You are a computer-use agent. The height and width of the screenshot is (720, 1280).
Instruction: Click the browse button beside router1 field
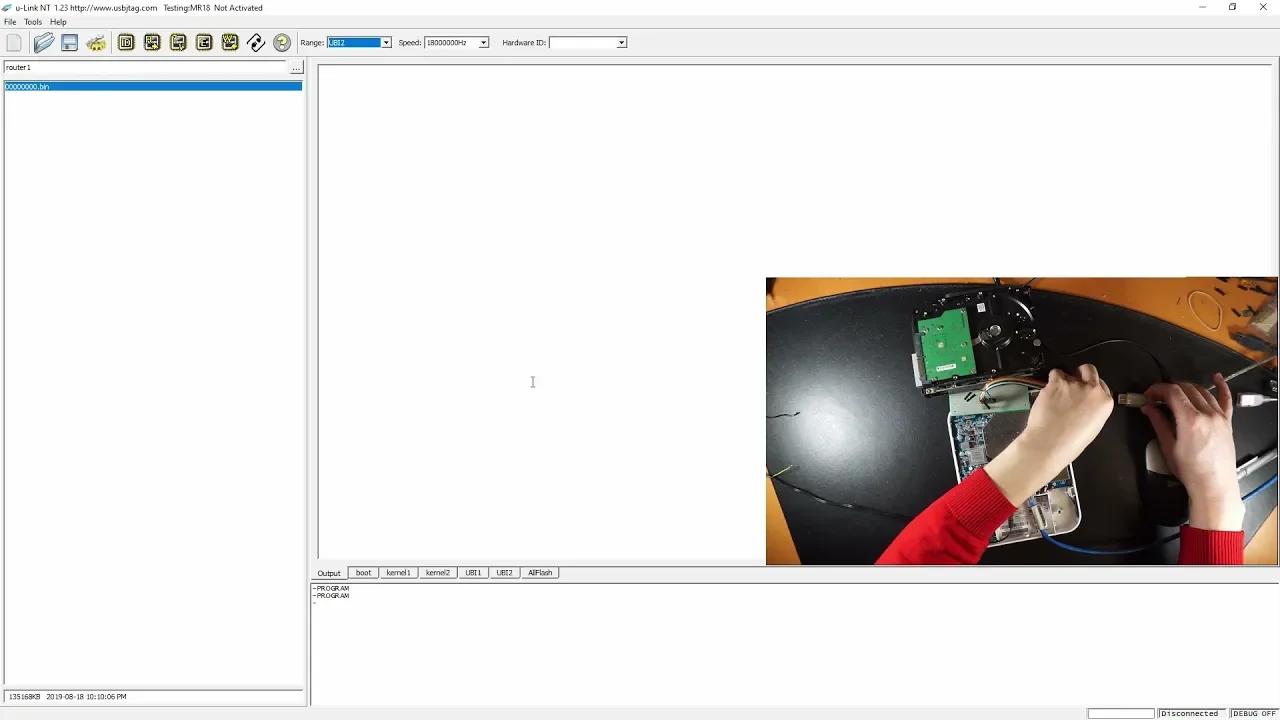pos(296,67)
